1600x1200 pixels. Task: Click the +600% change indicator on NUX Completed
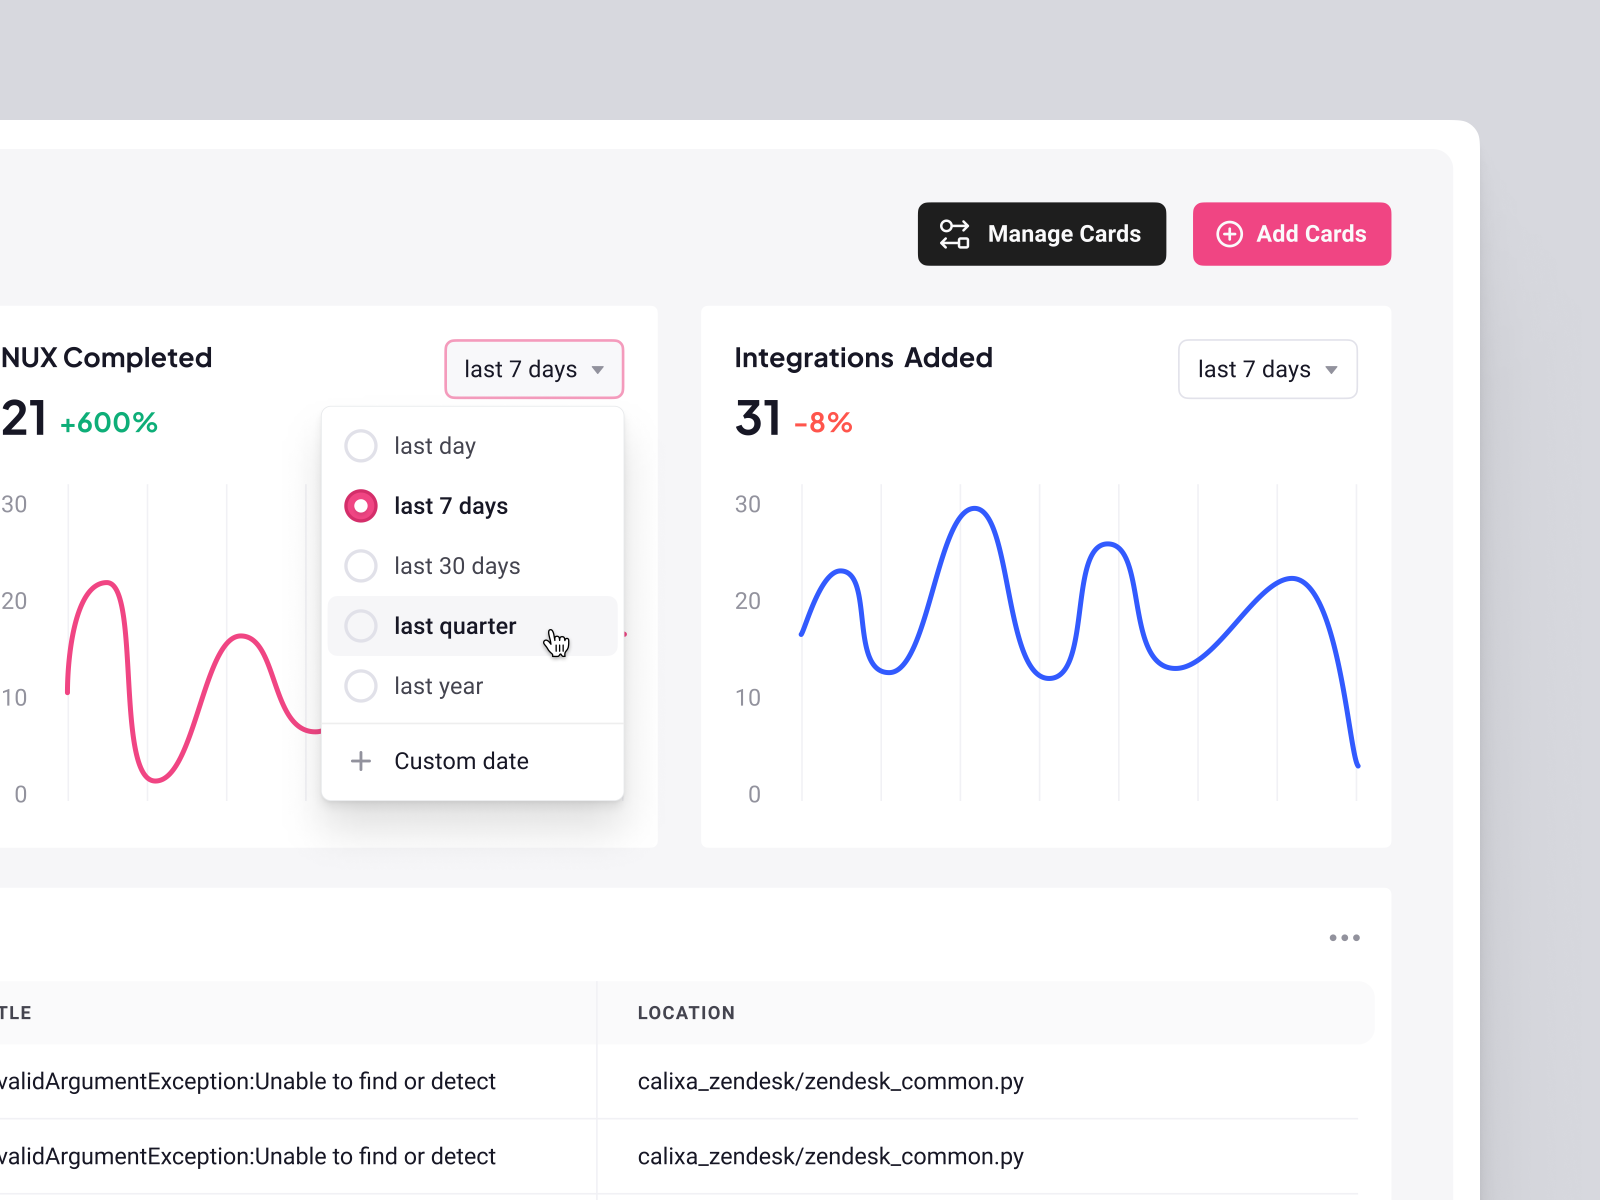(110, 422)
